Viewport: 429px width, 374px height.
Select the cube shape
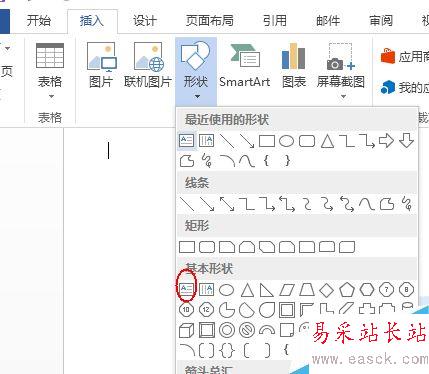[x=186, y=331]
